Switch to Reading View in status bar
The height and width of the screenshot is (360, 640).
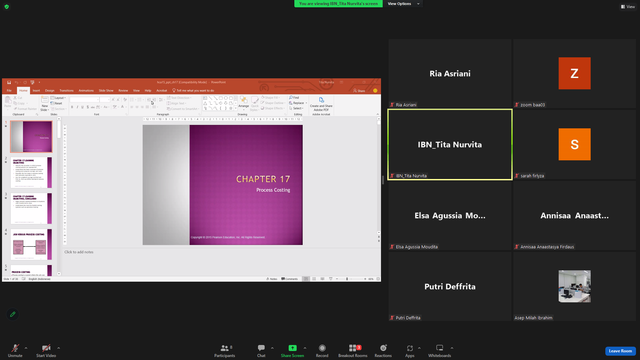click(x=322, y=279)
